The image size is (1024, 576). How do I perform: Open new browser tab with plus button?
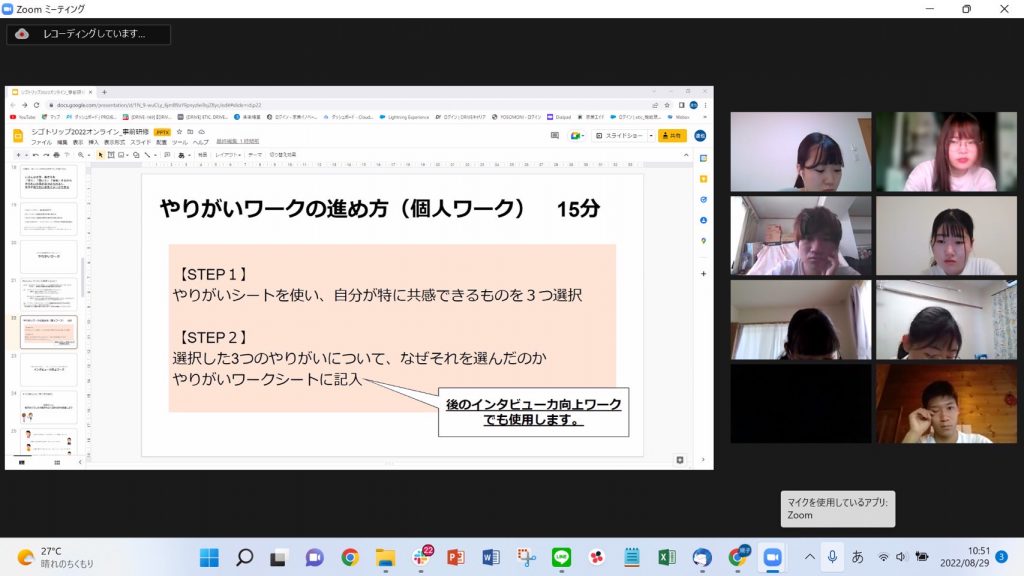104,92
